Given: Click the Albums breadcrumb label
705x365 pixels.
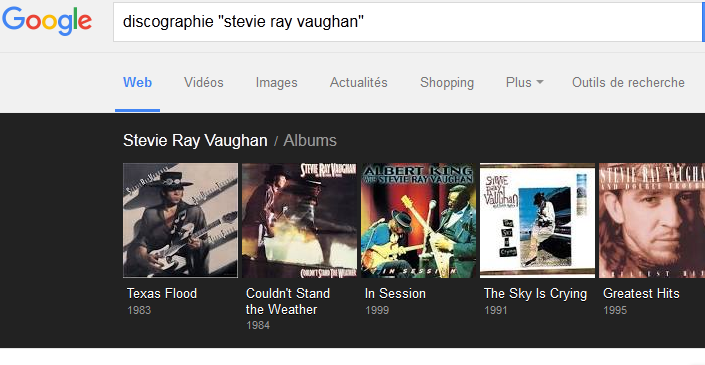Looking at the screenshot, I should click(x=310, y=141).
